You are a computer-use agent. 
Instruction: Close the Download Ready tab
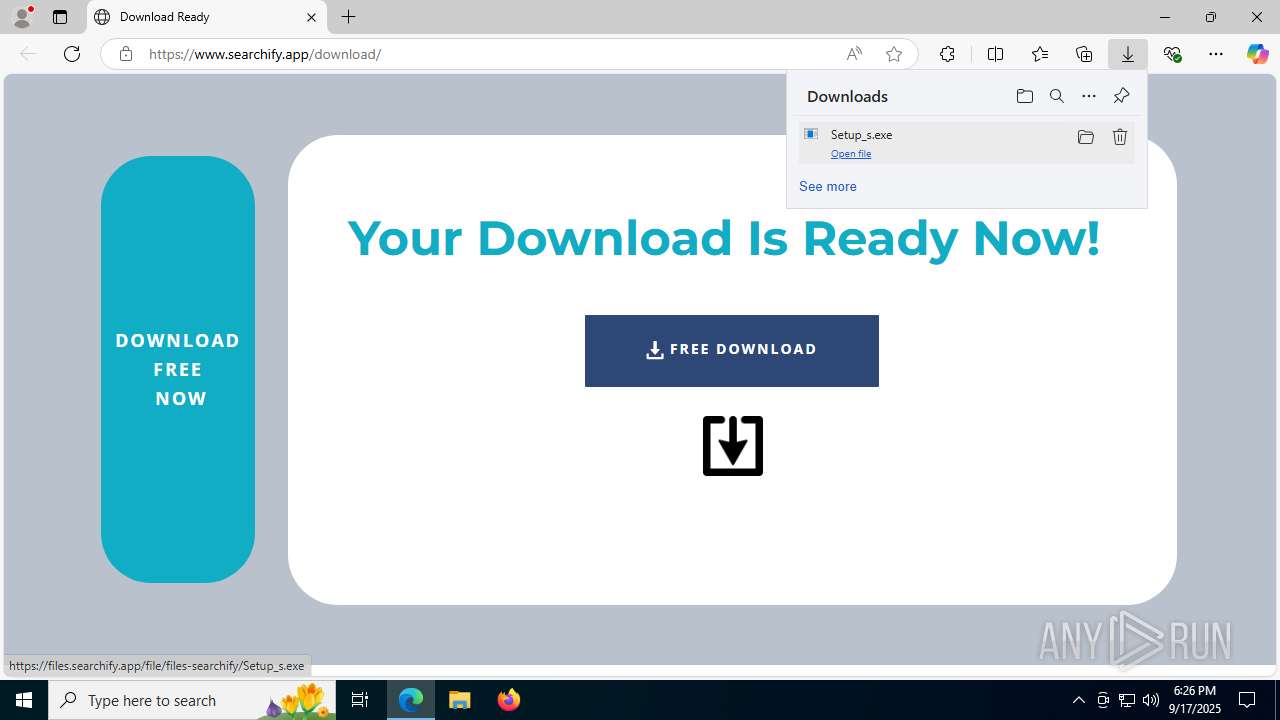[x=311, y=17]
